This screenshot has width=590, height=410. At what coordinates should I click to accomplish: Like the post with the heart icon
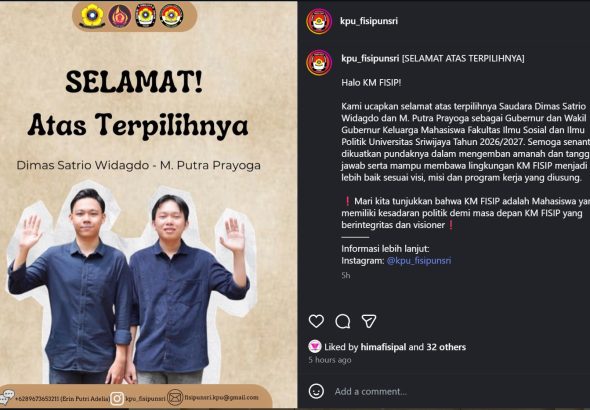coord(316,321)
